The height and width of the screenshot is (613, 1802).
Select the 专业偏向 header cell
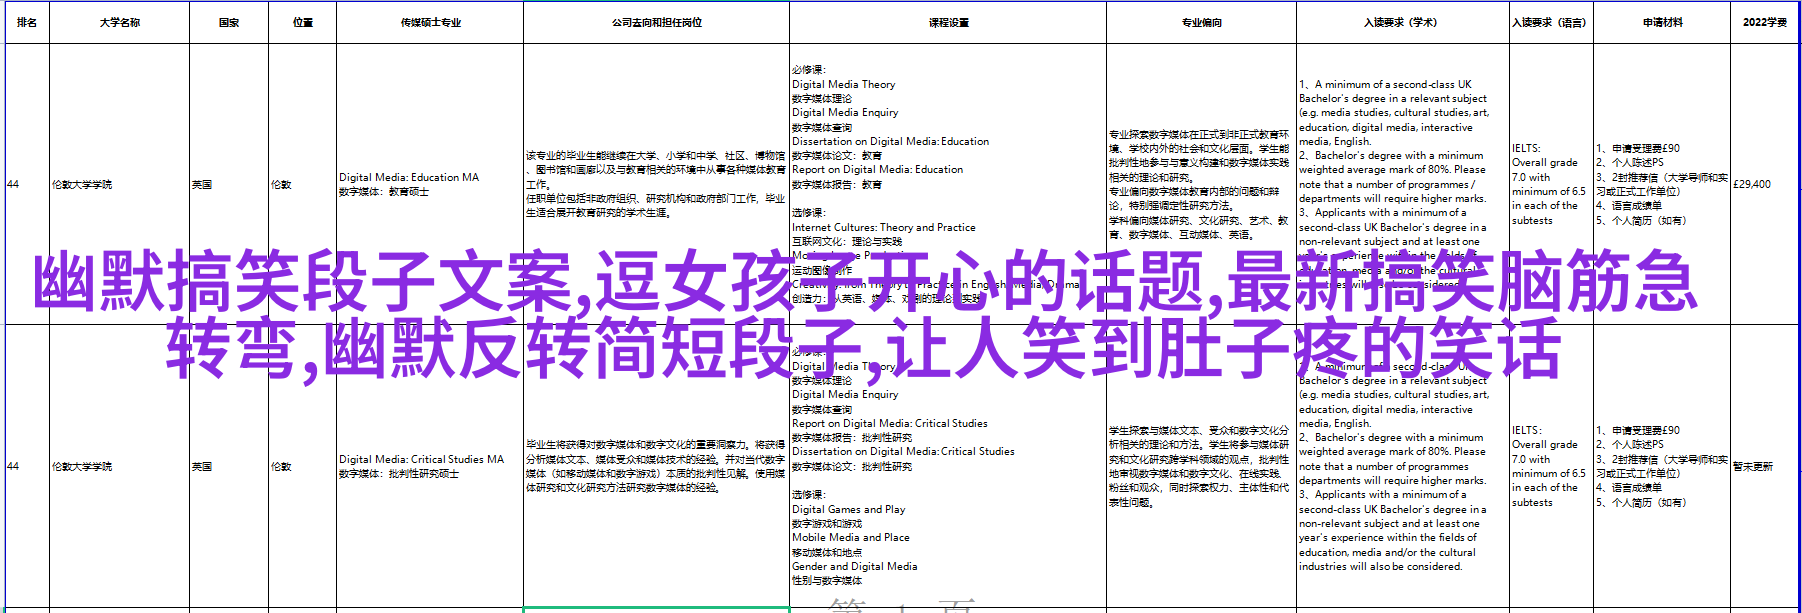pyautogui.click(x=1201, y=22)
